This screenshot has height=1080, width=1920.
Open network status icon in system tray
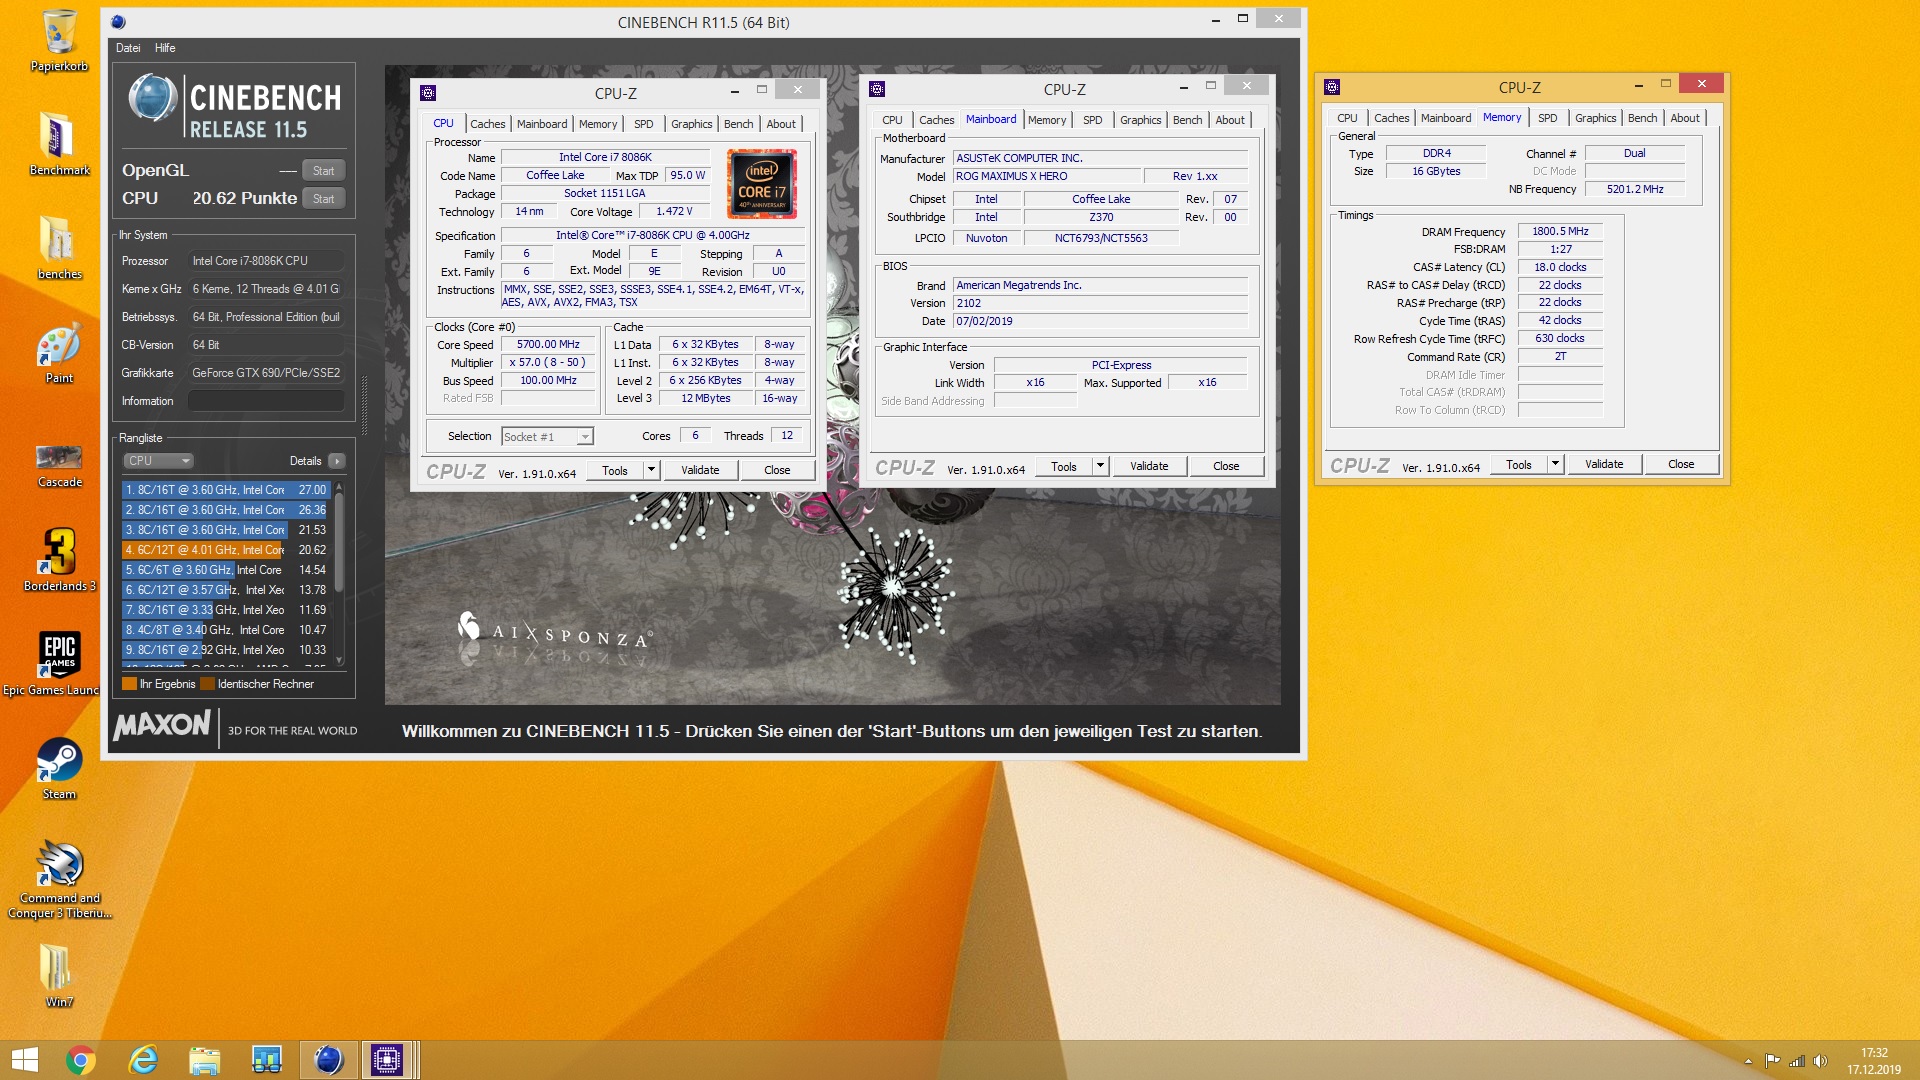[x=1797, y=1061]
